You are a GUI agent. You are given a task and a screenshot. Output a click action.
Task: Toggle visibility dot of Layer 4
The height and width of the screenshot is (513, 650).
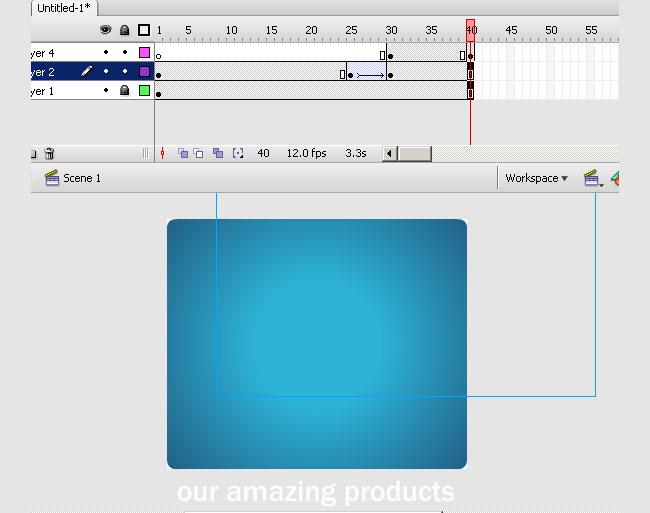tap(106, 52)
